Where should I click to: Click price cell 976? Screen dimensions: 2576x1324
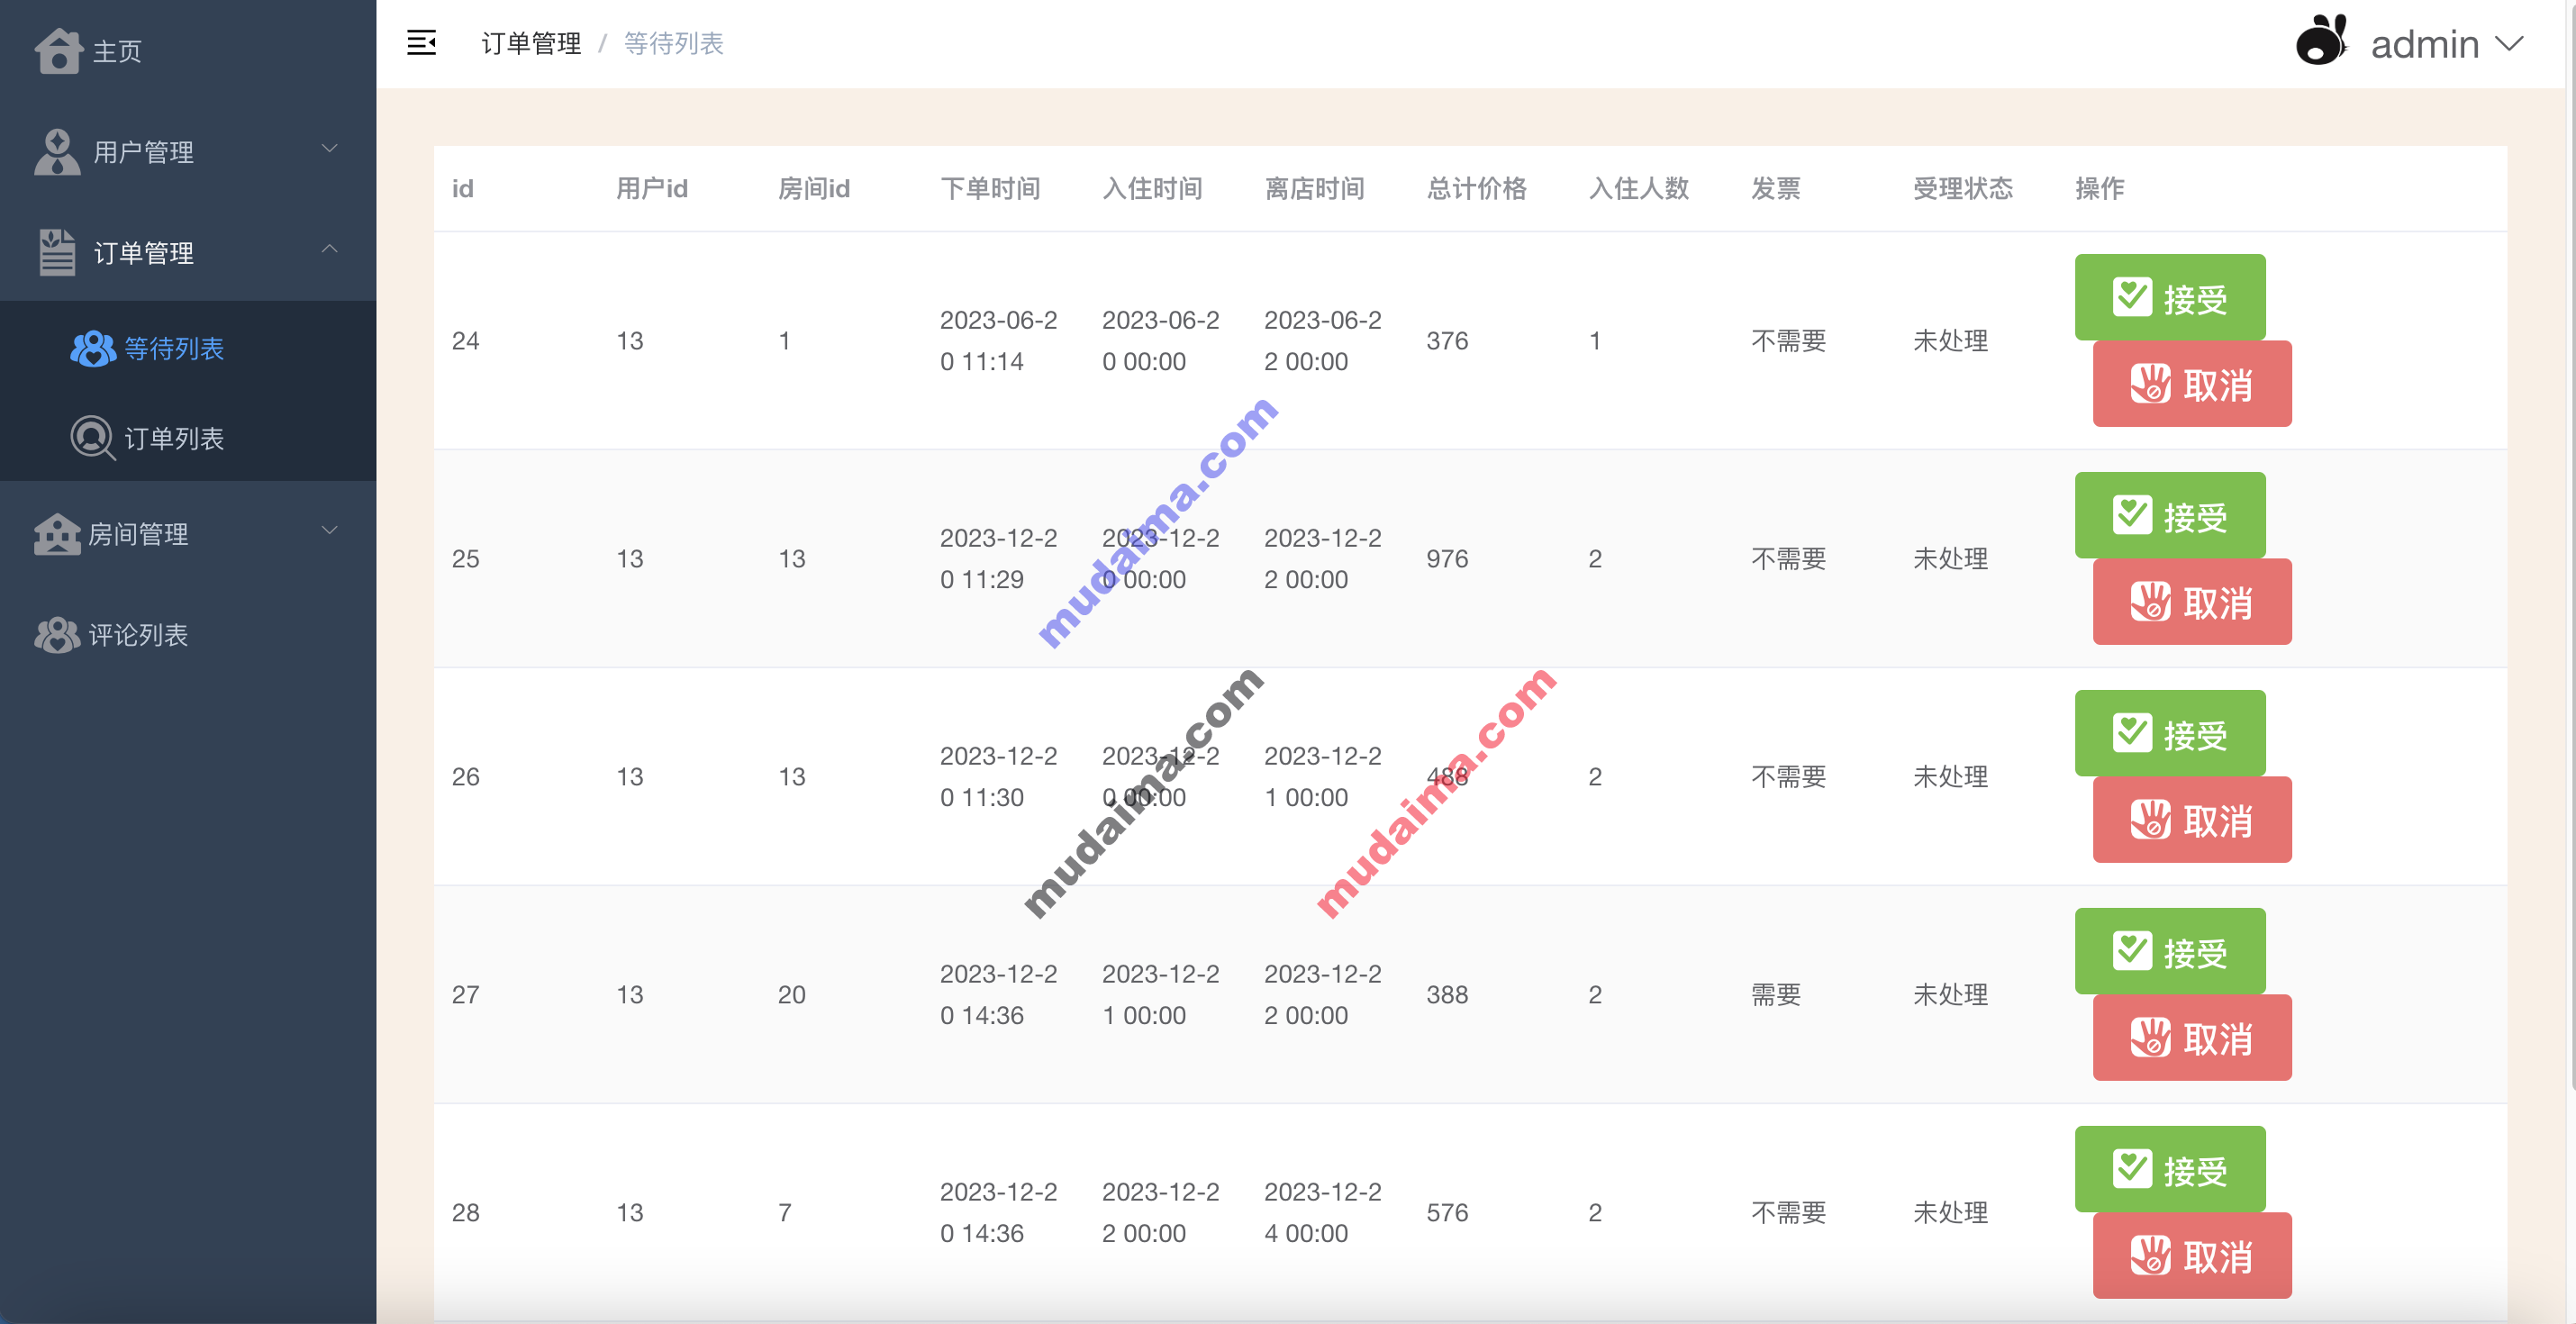pos(1447,558)
